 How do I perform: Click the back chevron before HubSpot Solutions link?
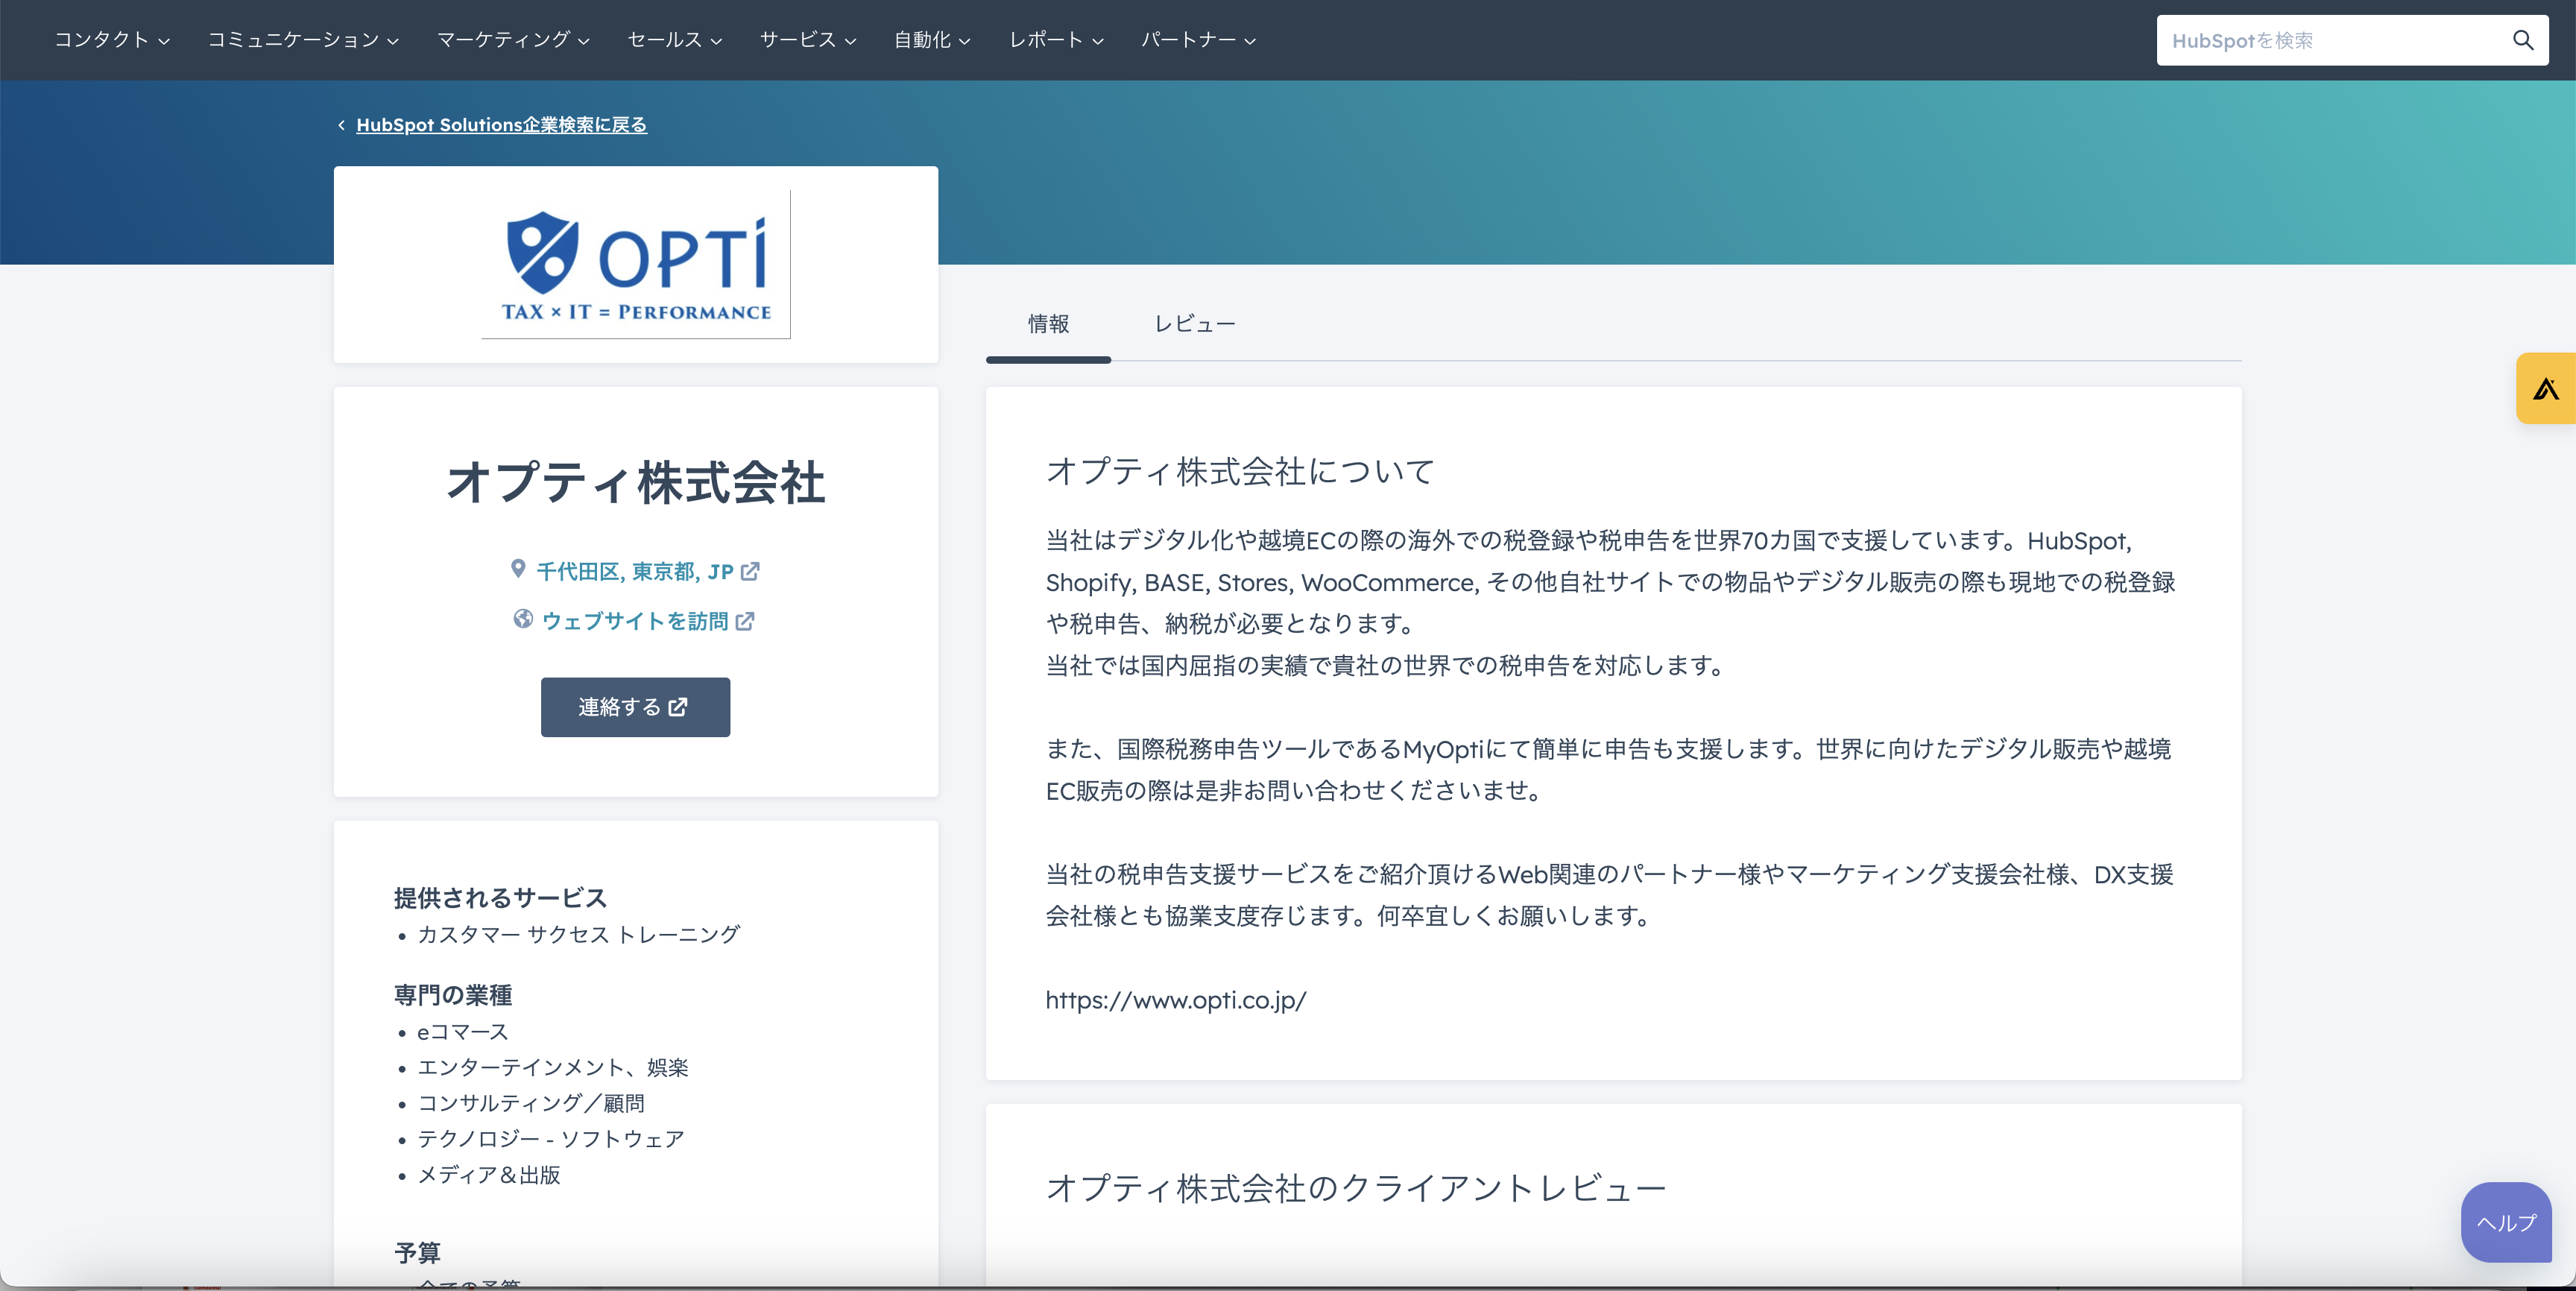pyautogui.click(x=341, y=125)
